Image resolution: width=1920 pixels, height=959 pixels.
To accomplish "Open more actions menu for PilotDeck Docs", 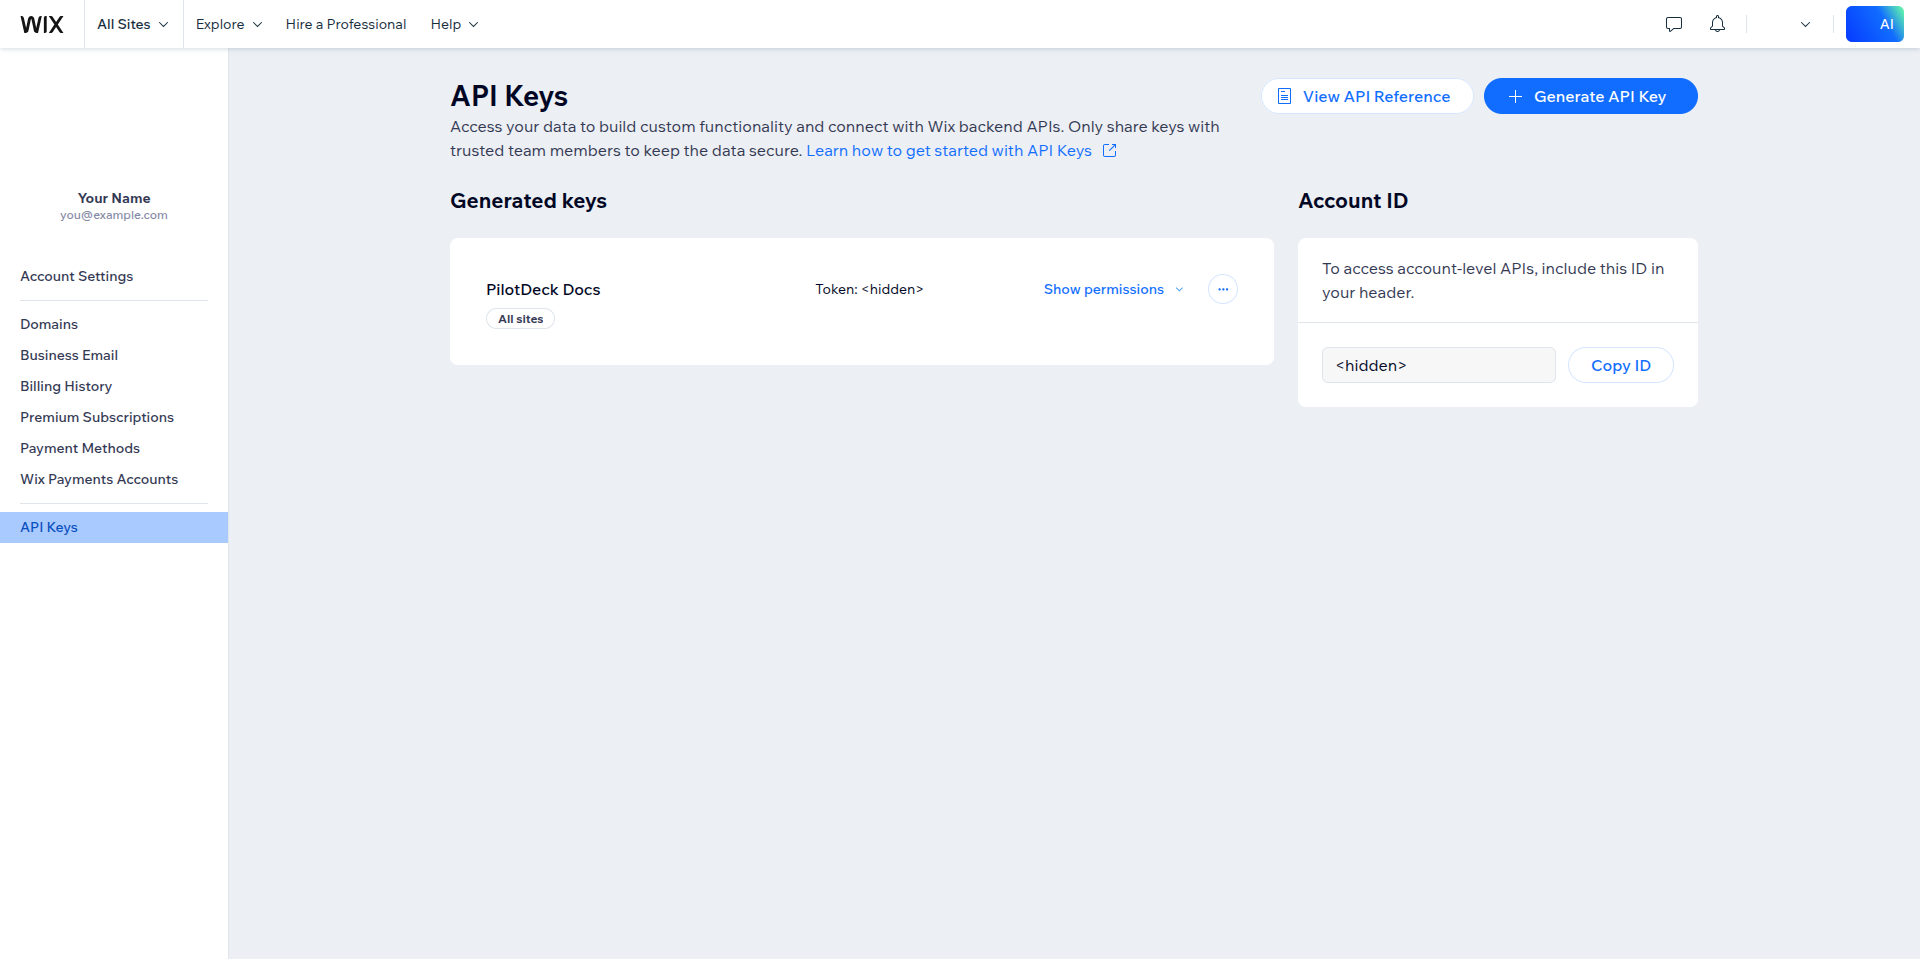I will tap(1223, 289).
